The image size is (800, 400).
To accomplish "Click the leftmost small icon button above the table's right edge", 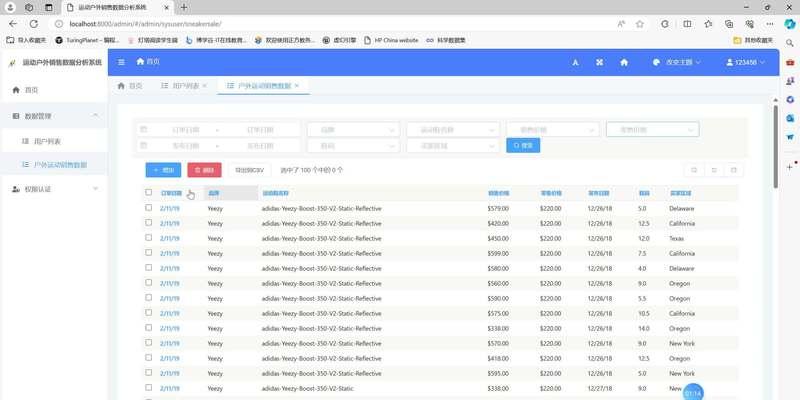I will point(694,170).
